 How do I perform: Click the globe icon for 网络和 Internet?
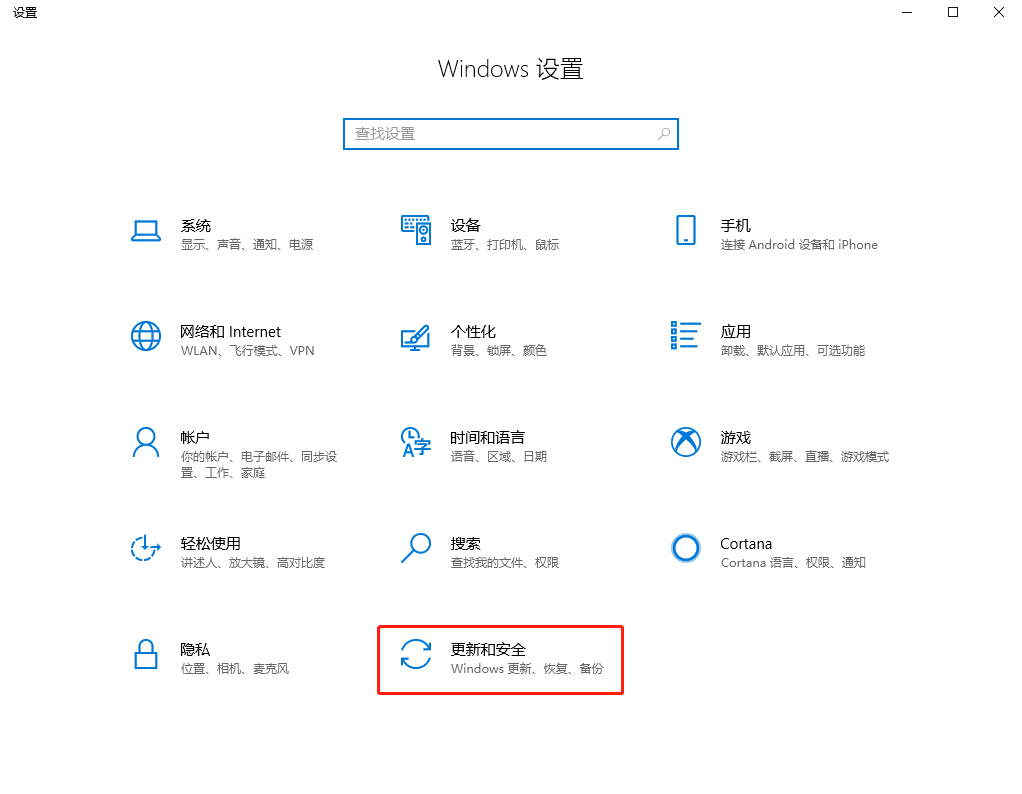click(x=146, y=336)
